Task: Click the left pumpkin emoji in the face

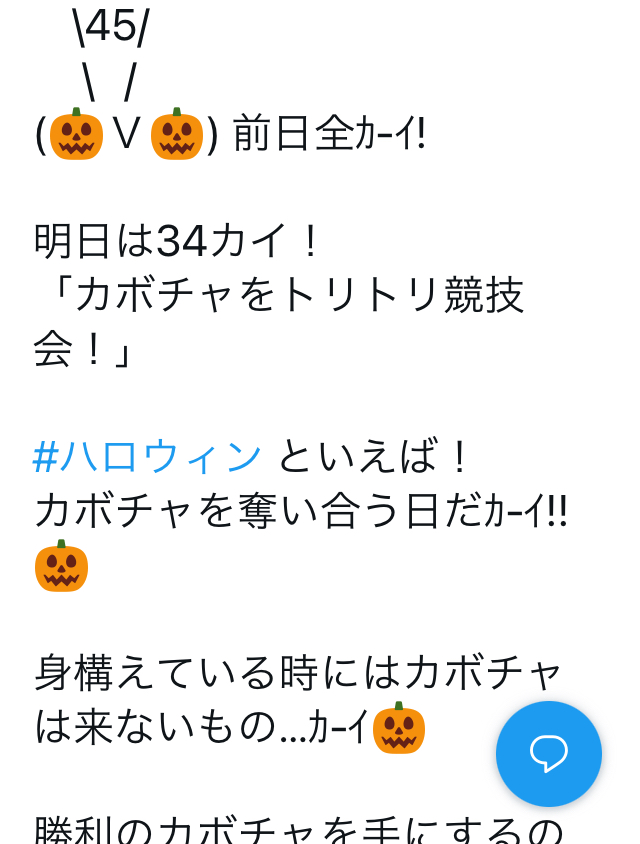Action: [x=76, y=133]
